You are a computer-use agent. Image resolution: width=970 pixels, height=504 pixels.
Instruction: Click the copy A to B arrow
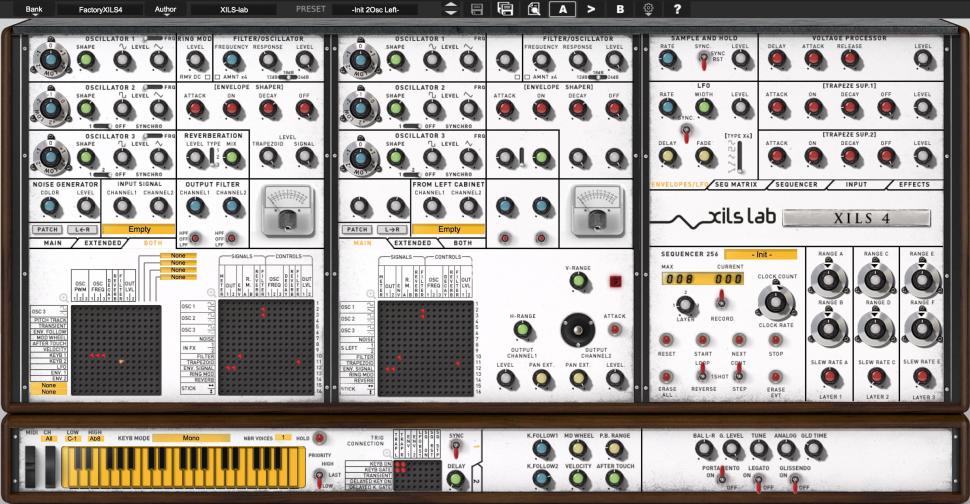click(x=592, y=9)
